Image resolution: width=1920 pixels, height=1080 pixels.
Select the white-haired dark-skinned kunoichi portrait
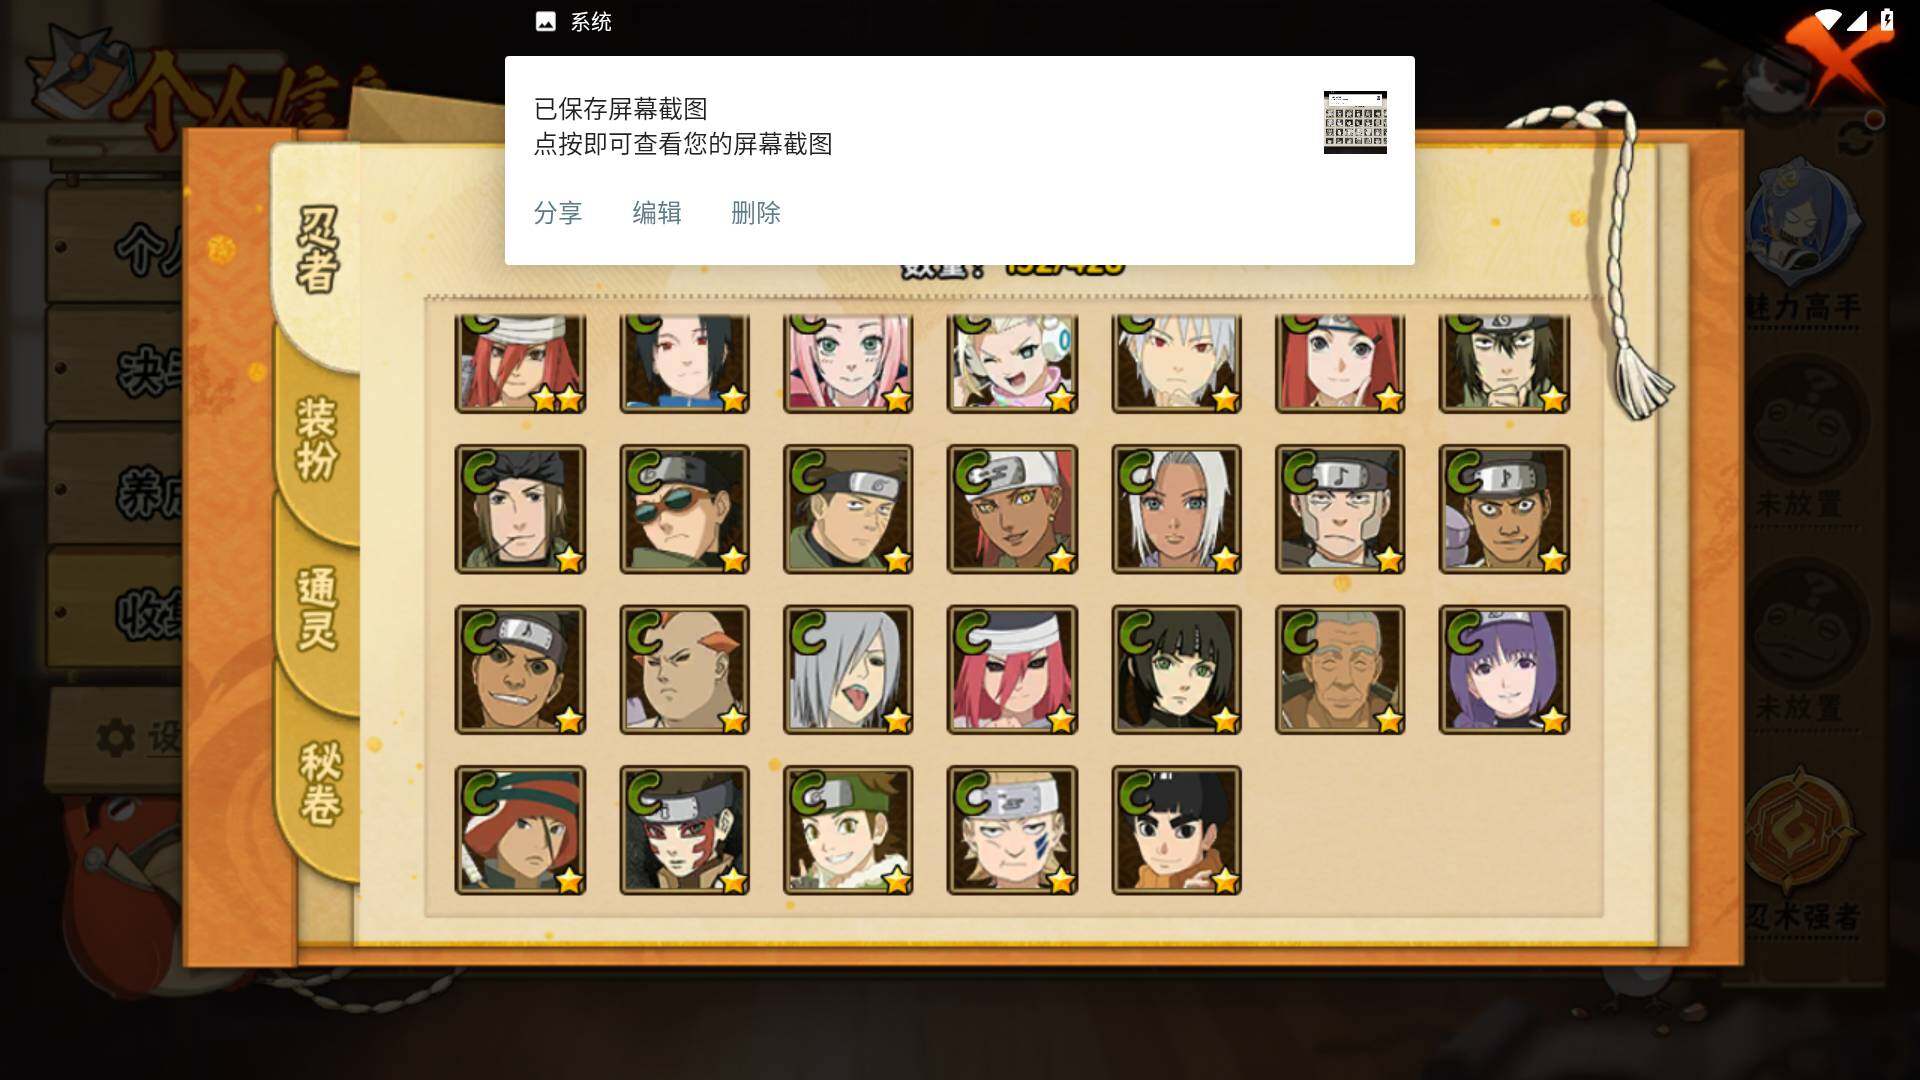1176,509
